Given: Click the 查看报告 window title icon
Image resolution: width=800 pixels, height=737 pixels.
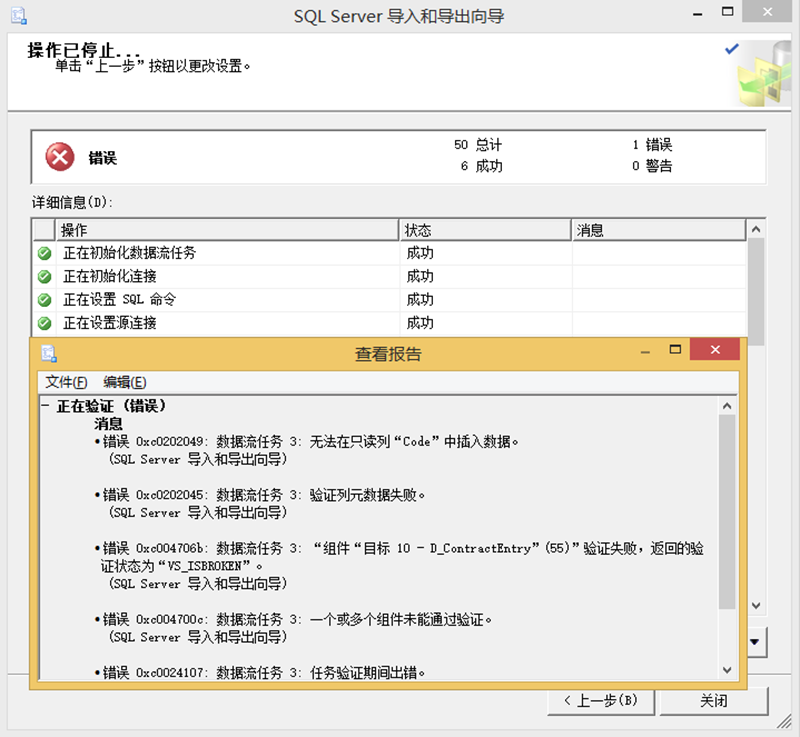Looking at the screenshot, I should point(49,353).
